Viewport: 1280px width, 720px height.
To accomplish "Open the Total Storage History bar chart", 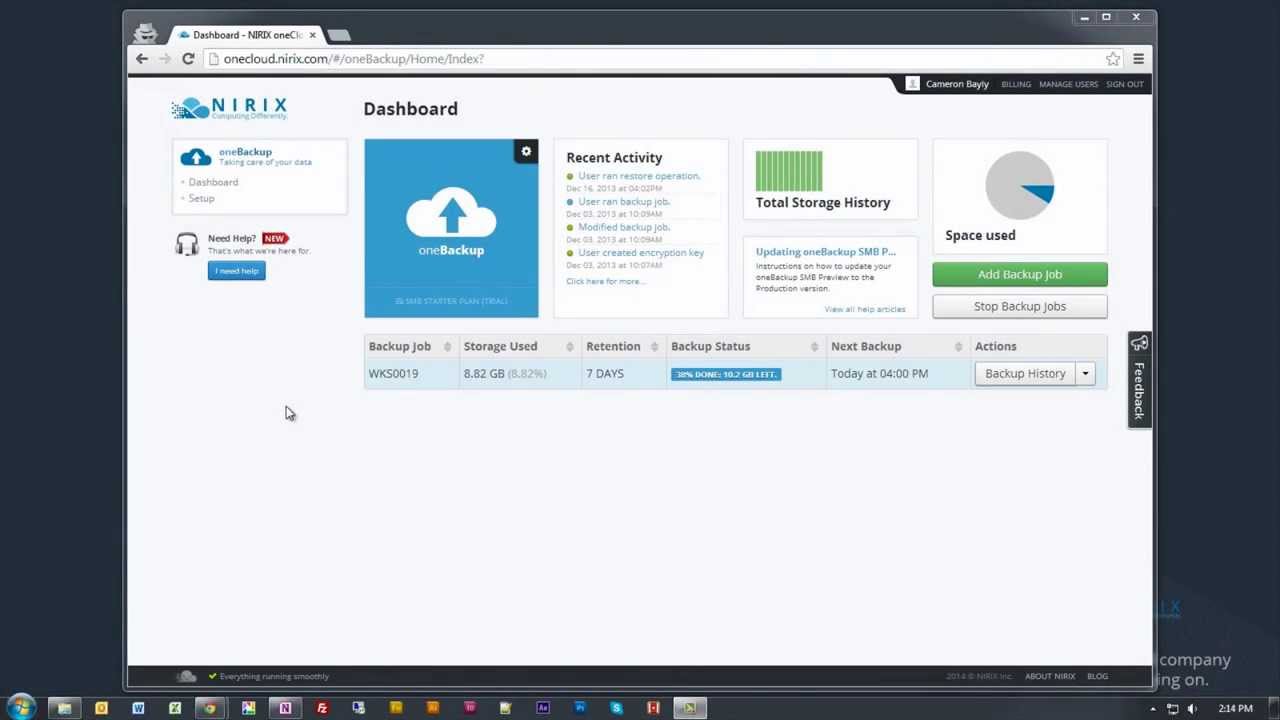I will tap(789, 170).
